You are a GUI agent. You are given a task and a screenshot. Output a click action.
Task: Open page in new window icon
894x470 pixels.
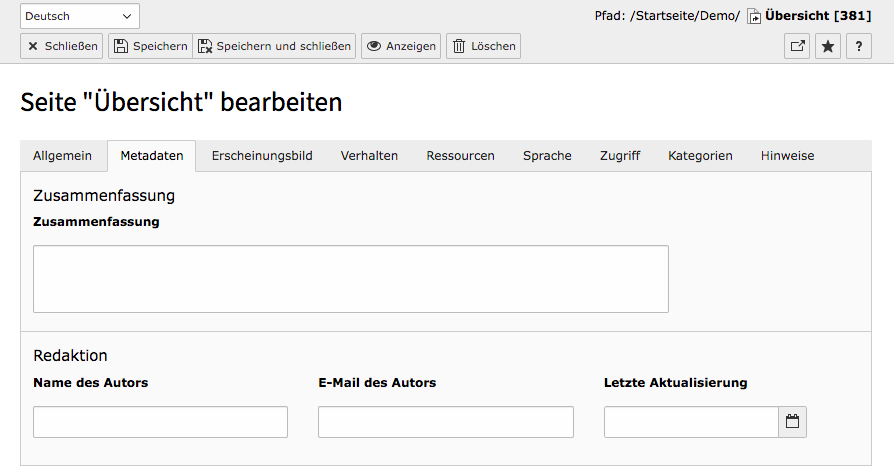click(x=797, y=46)
